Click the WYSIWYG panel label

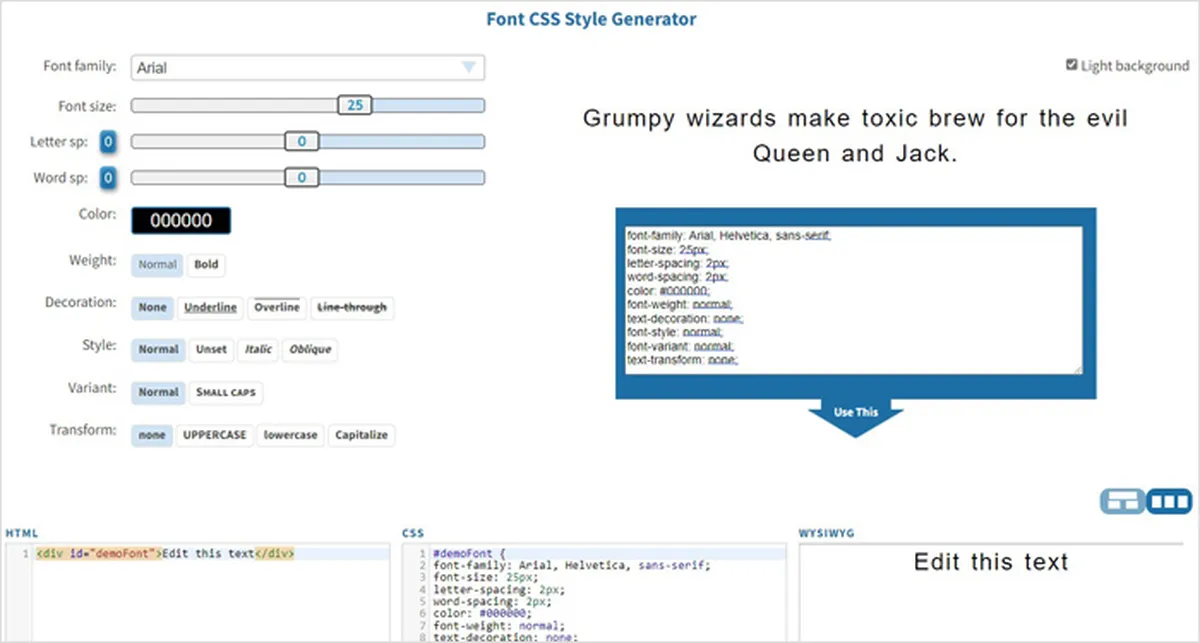click(x=826, y=534)
